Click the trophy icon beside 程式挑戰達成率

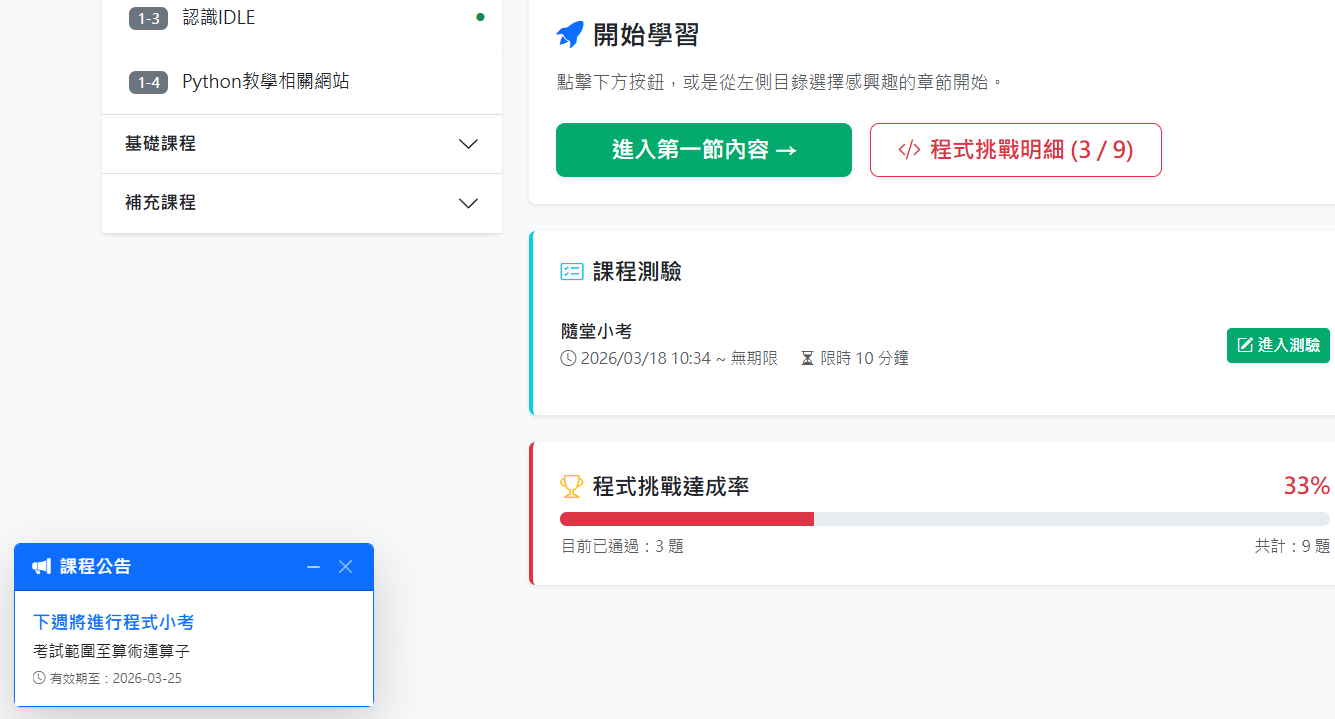pos(571,487)
